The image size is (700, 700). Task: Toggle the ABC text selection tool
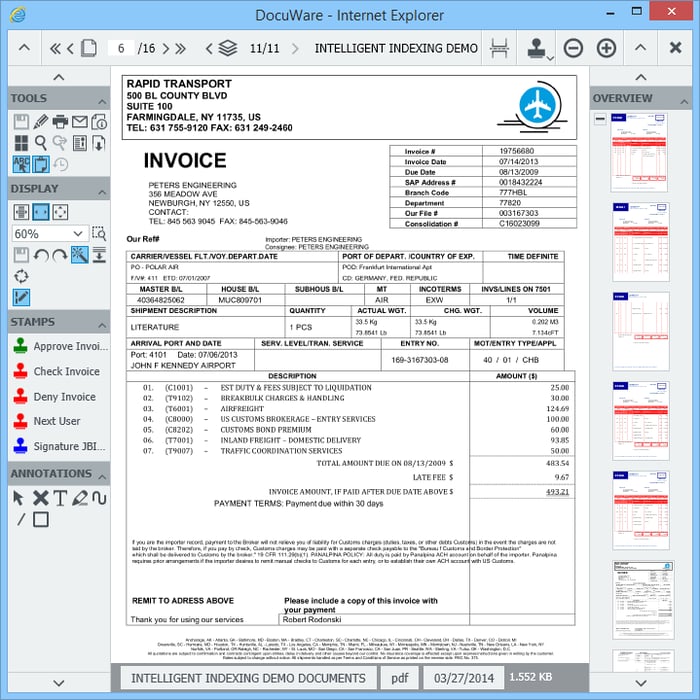(22, 164)
